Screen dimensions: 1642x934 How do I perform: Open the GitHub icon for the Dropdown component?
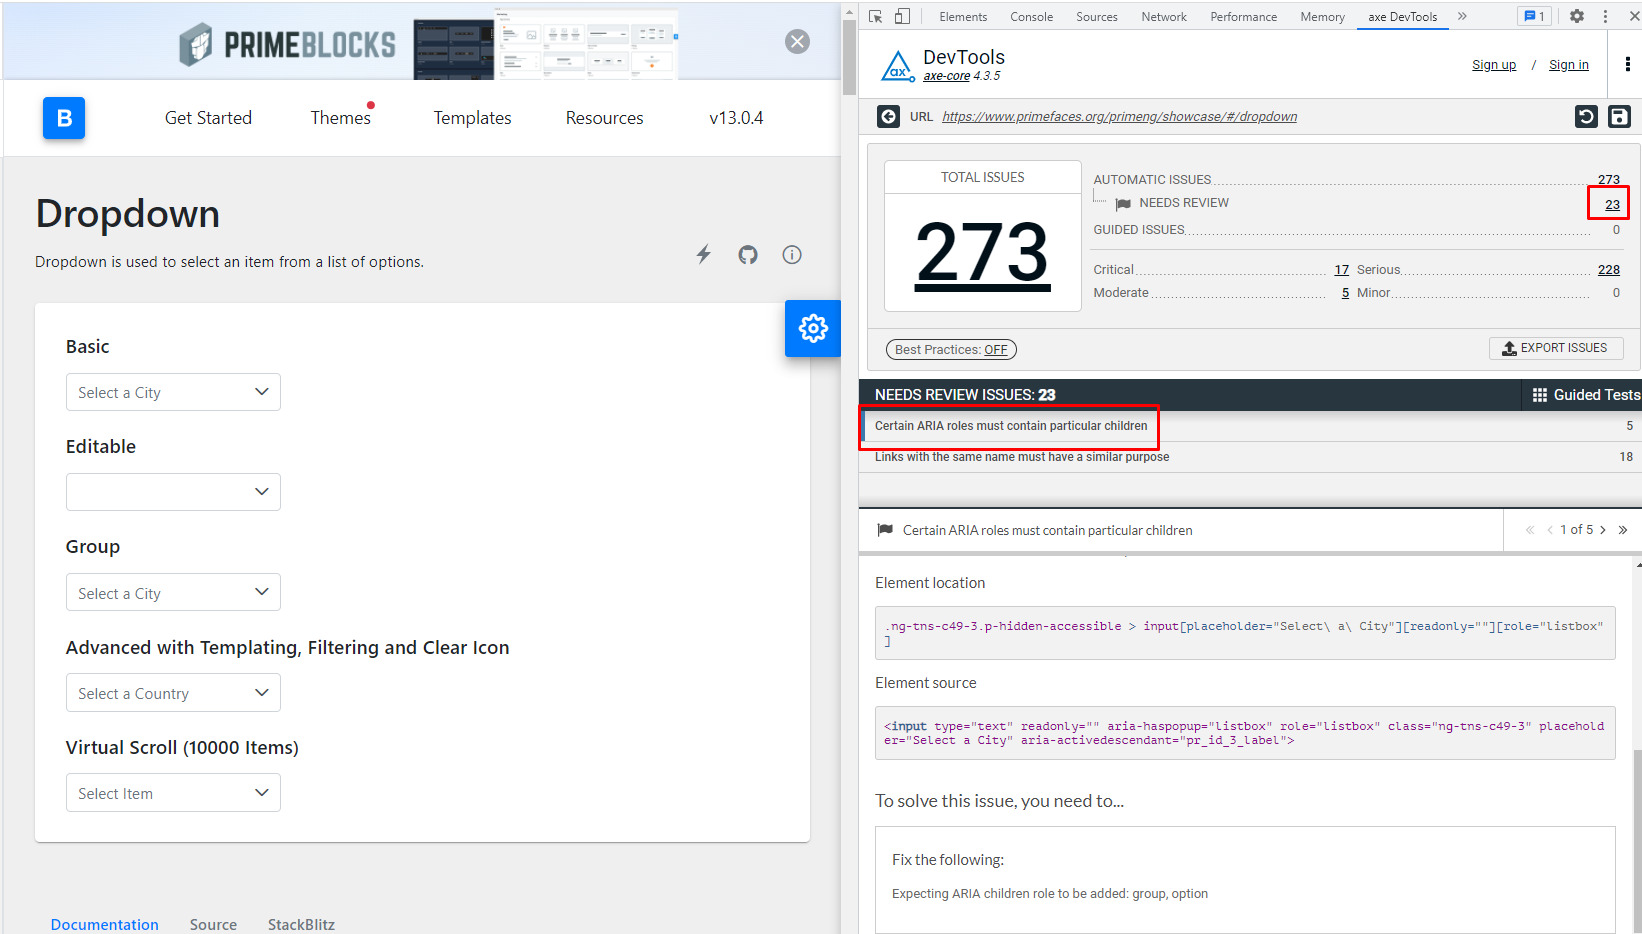point(747,254)
